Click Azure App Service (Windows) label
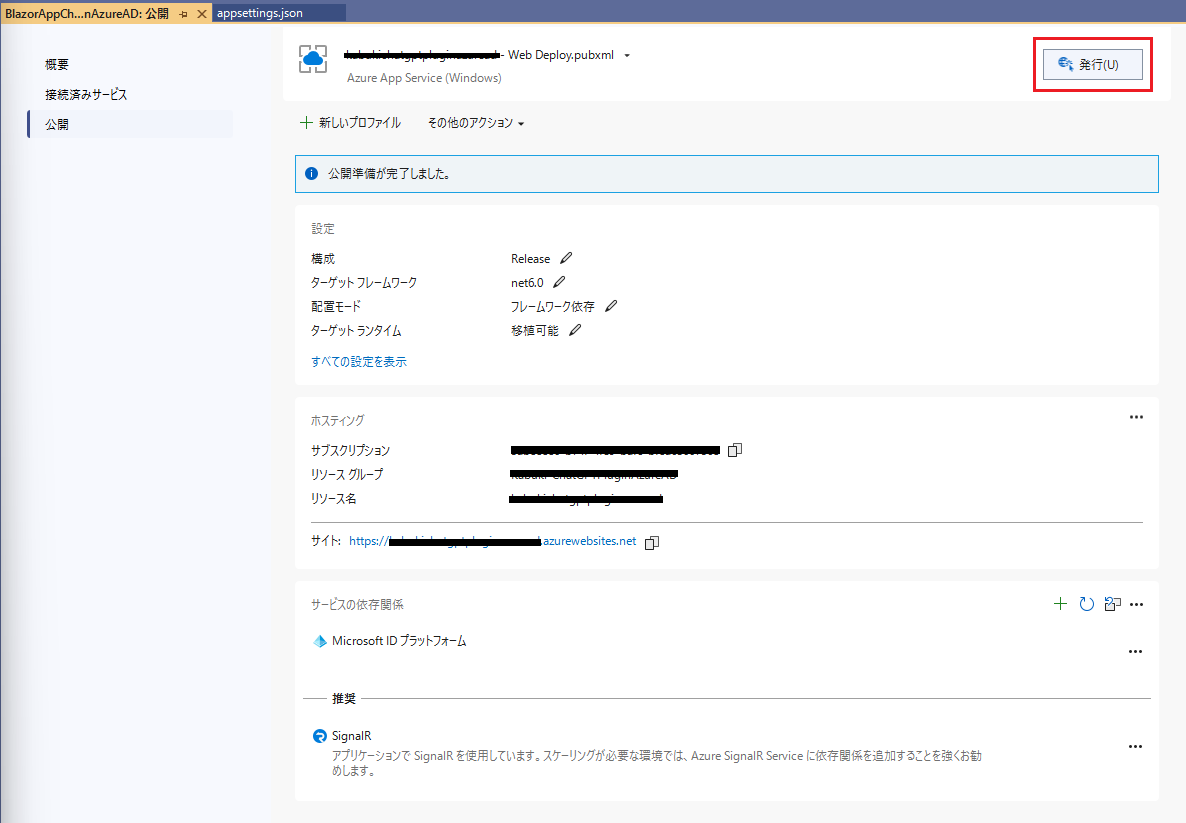This screenshot has height=823, width=1186. point(424,78)
